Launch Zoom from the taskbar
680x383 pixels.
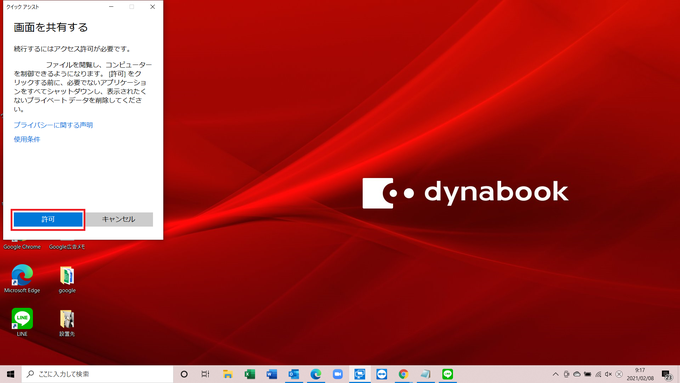click(x=337, y=374)
